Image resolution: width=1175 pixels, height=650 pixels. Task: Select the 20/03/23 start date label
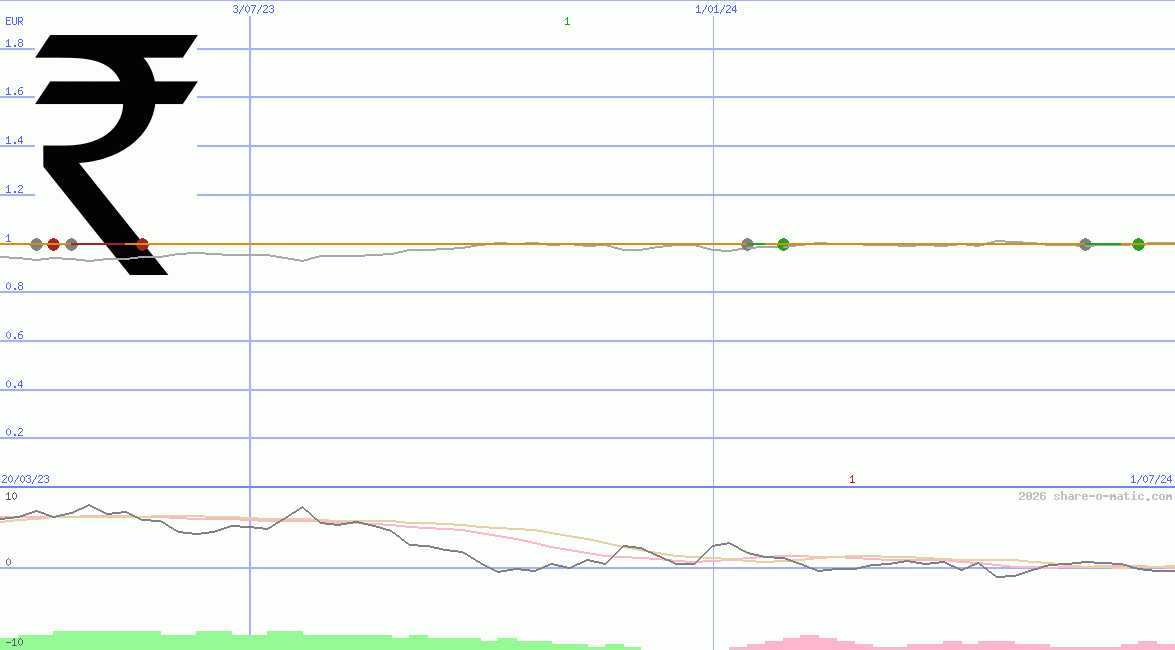click(25, 480)
